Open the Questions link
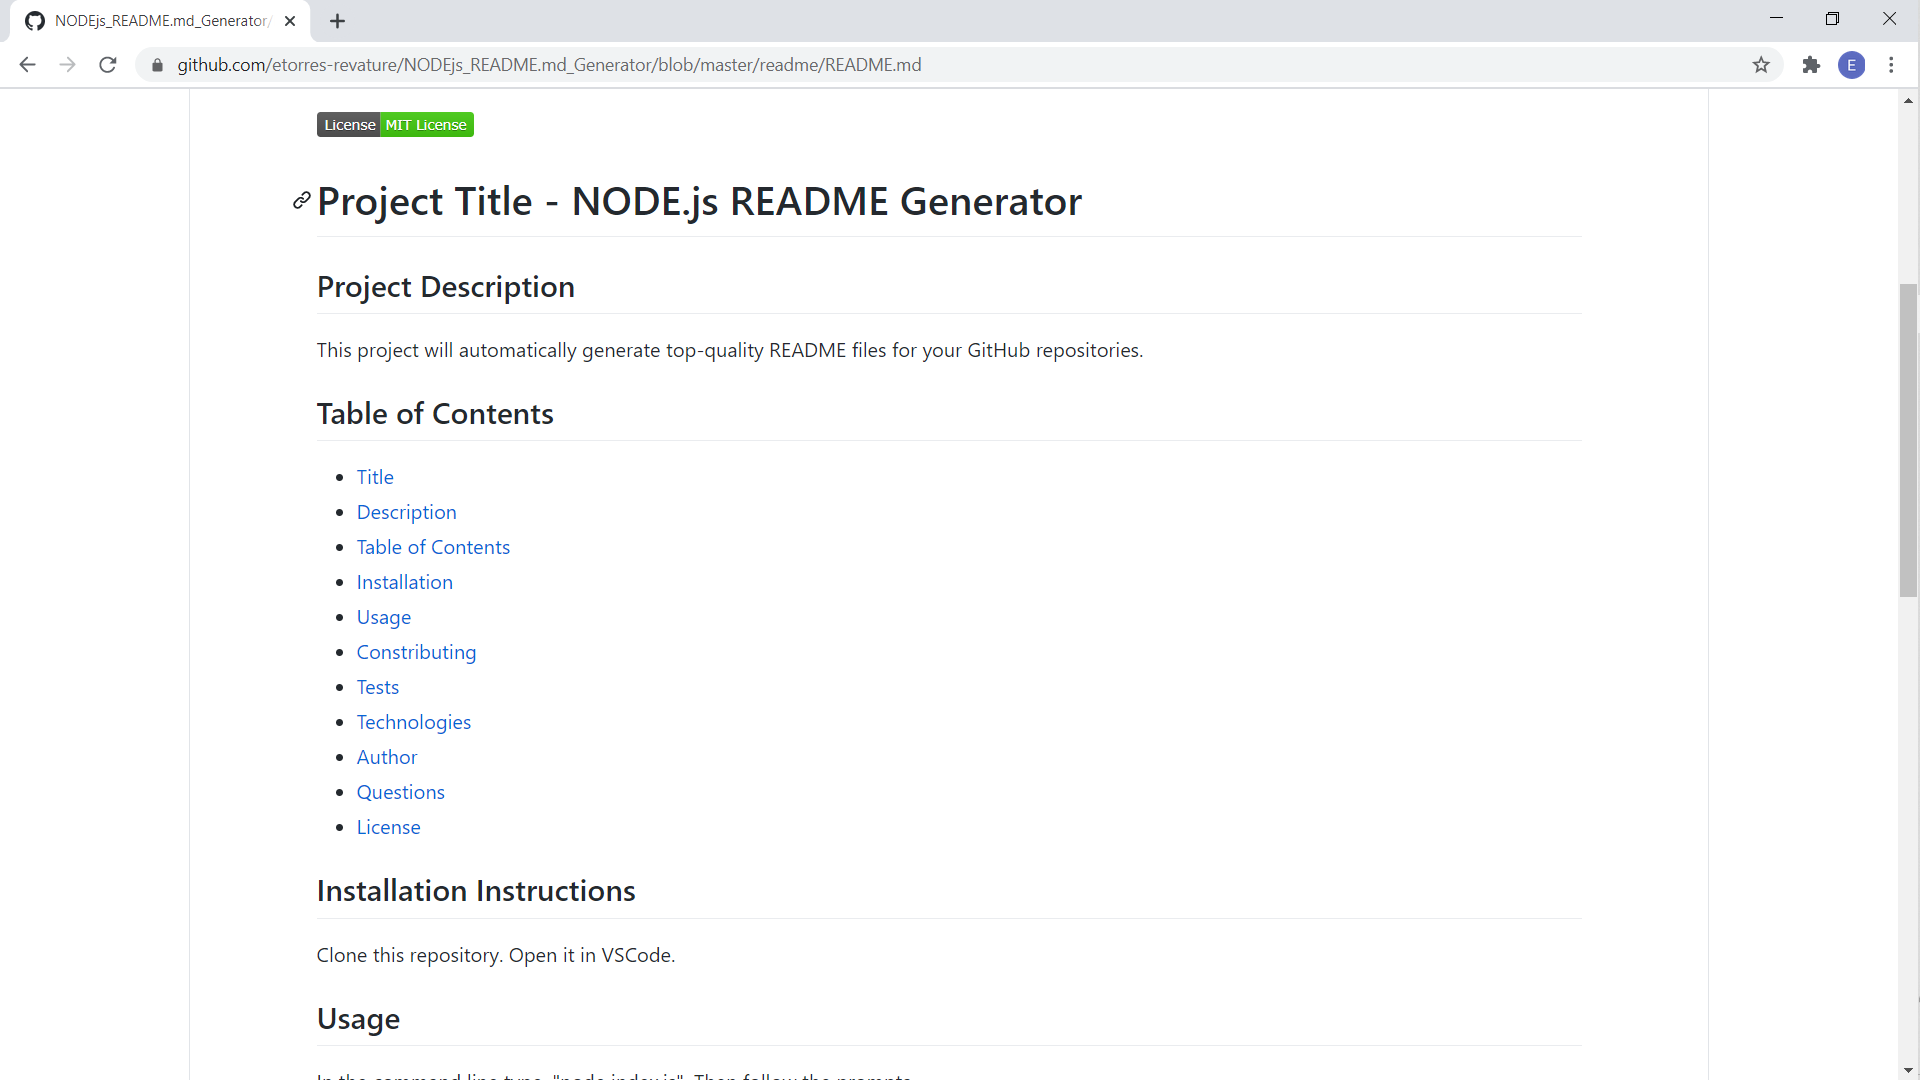The image size is (1920, 1080). (400, 792)
